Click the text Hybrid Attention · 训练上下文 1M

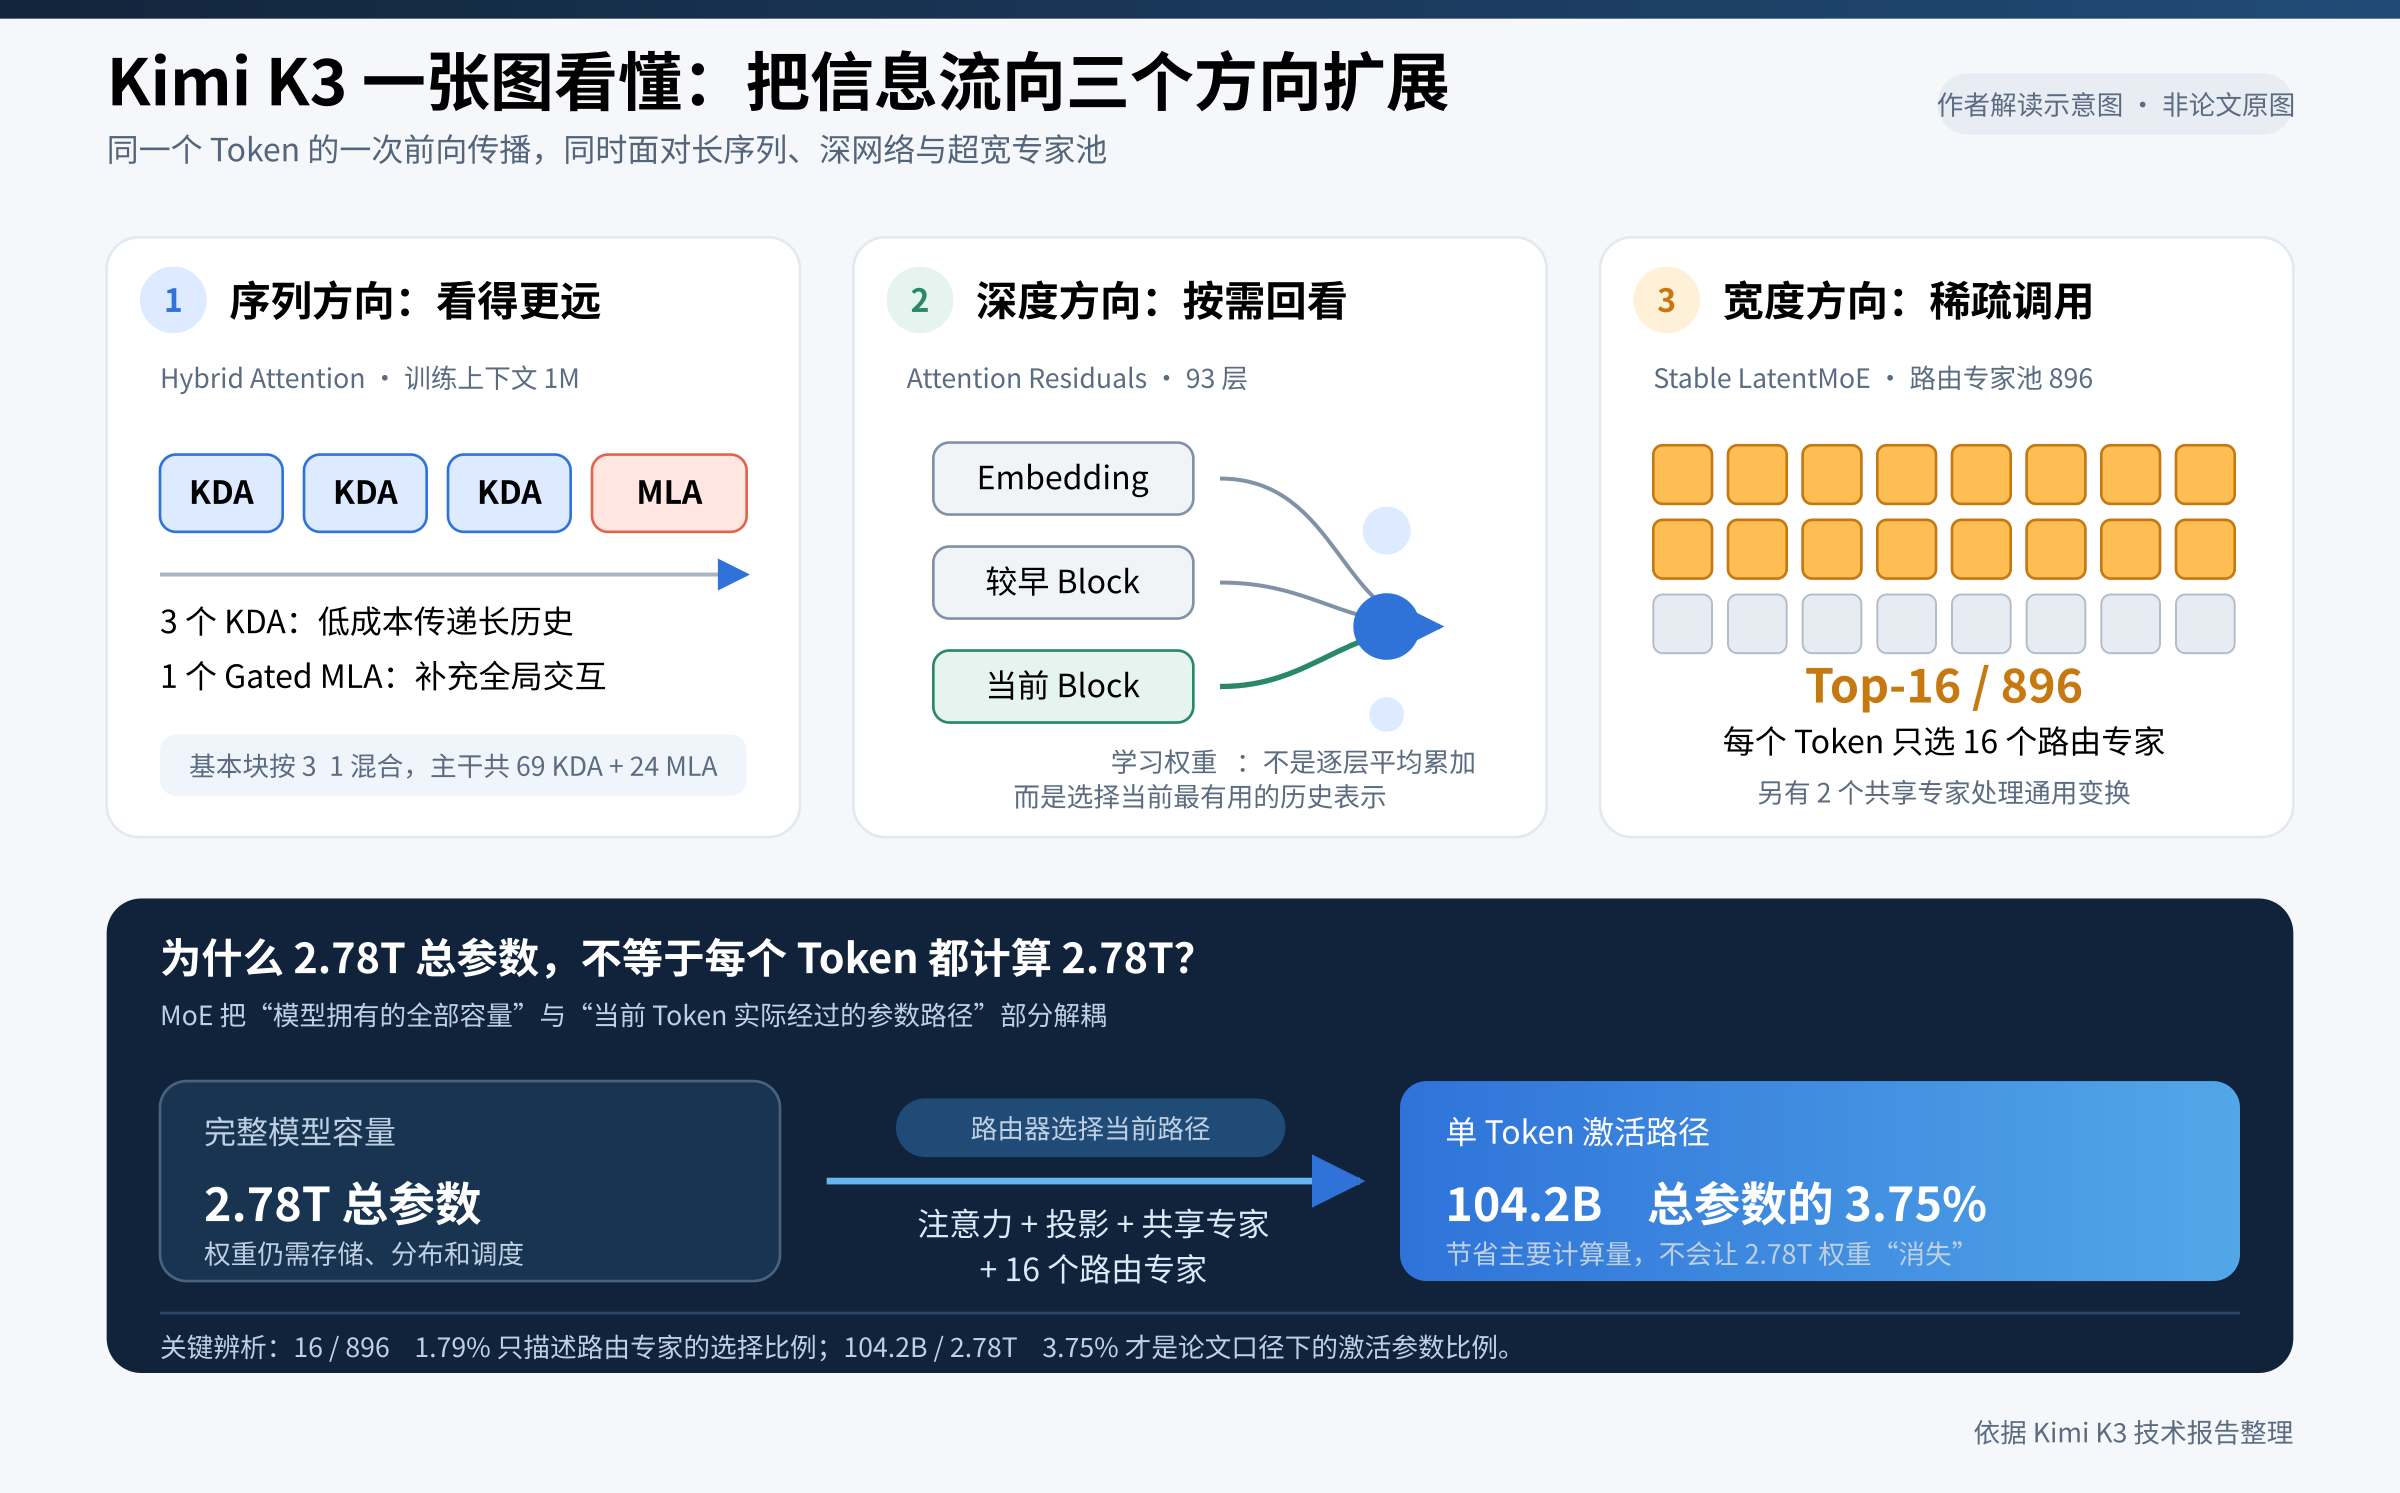coord(370,378)
